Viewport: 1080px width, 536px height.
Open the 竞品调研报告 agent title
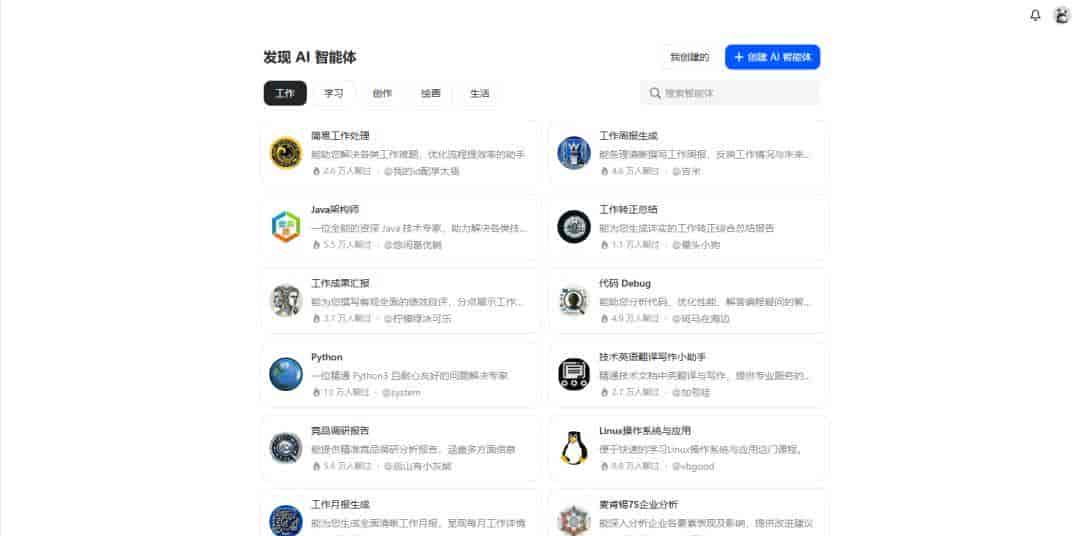click(340, 430)
